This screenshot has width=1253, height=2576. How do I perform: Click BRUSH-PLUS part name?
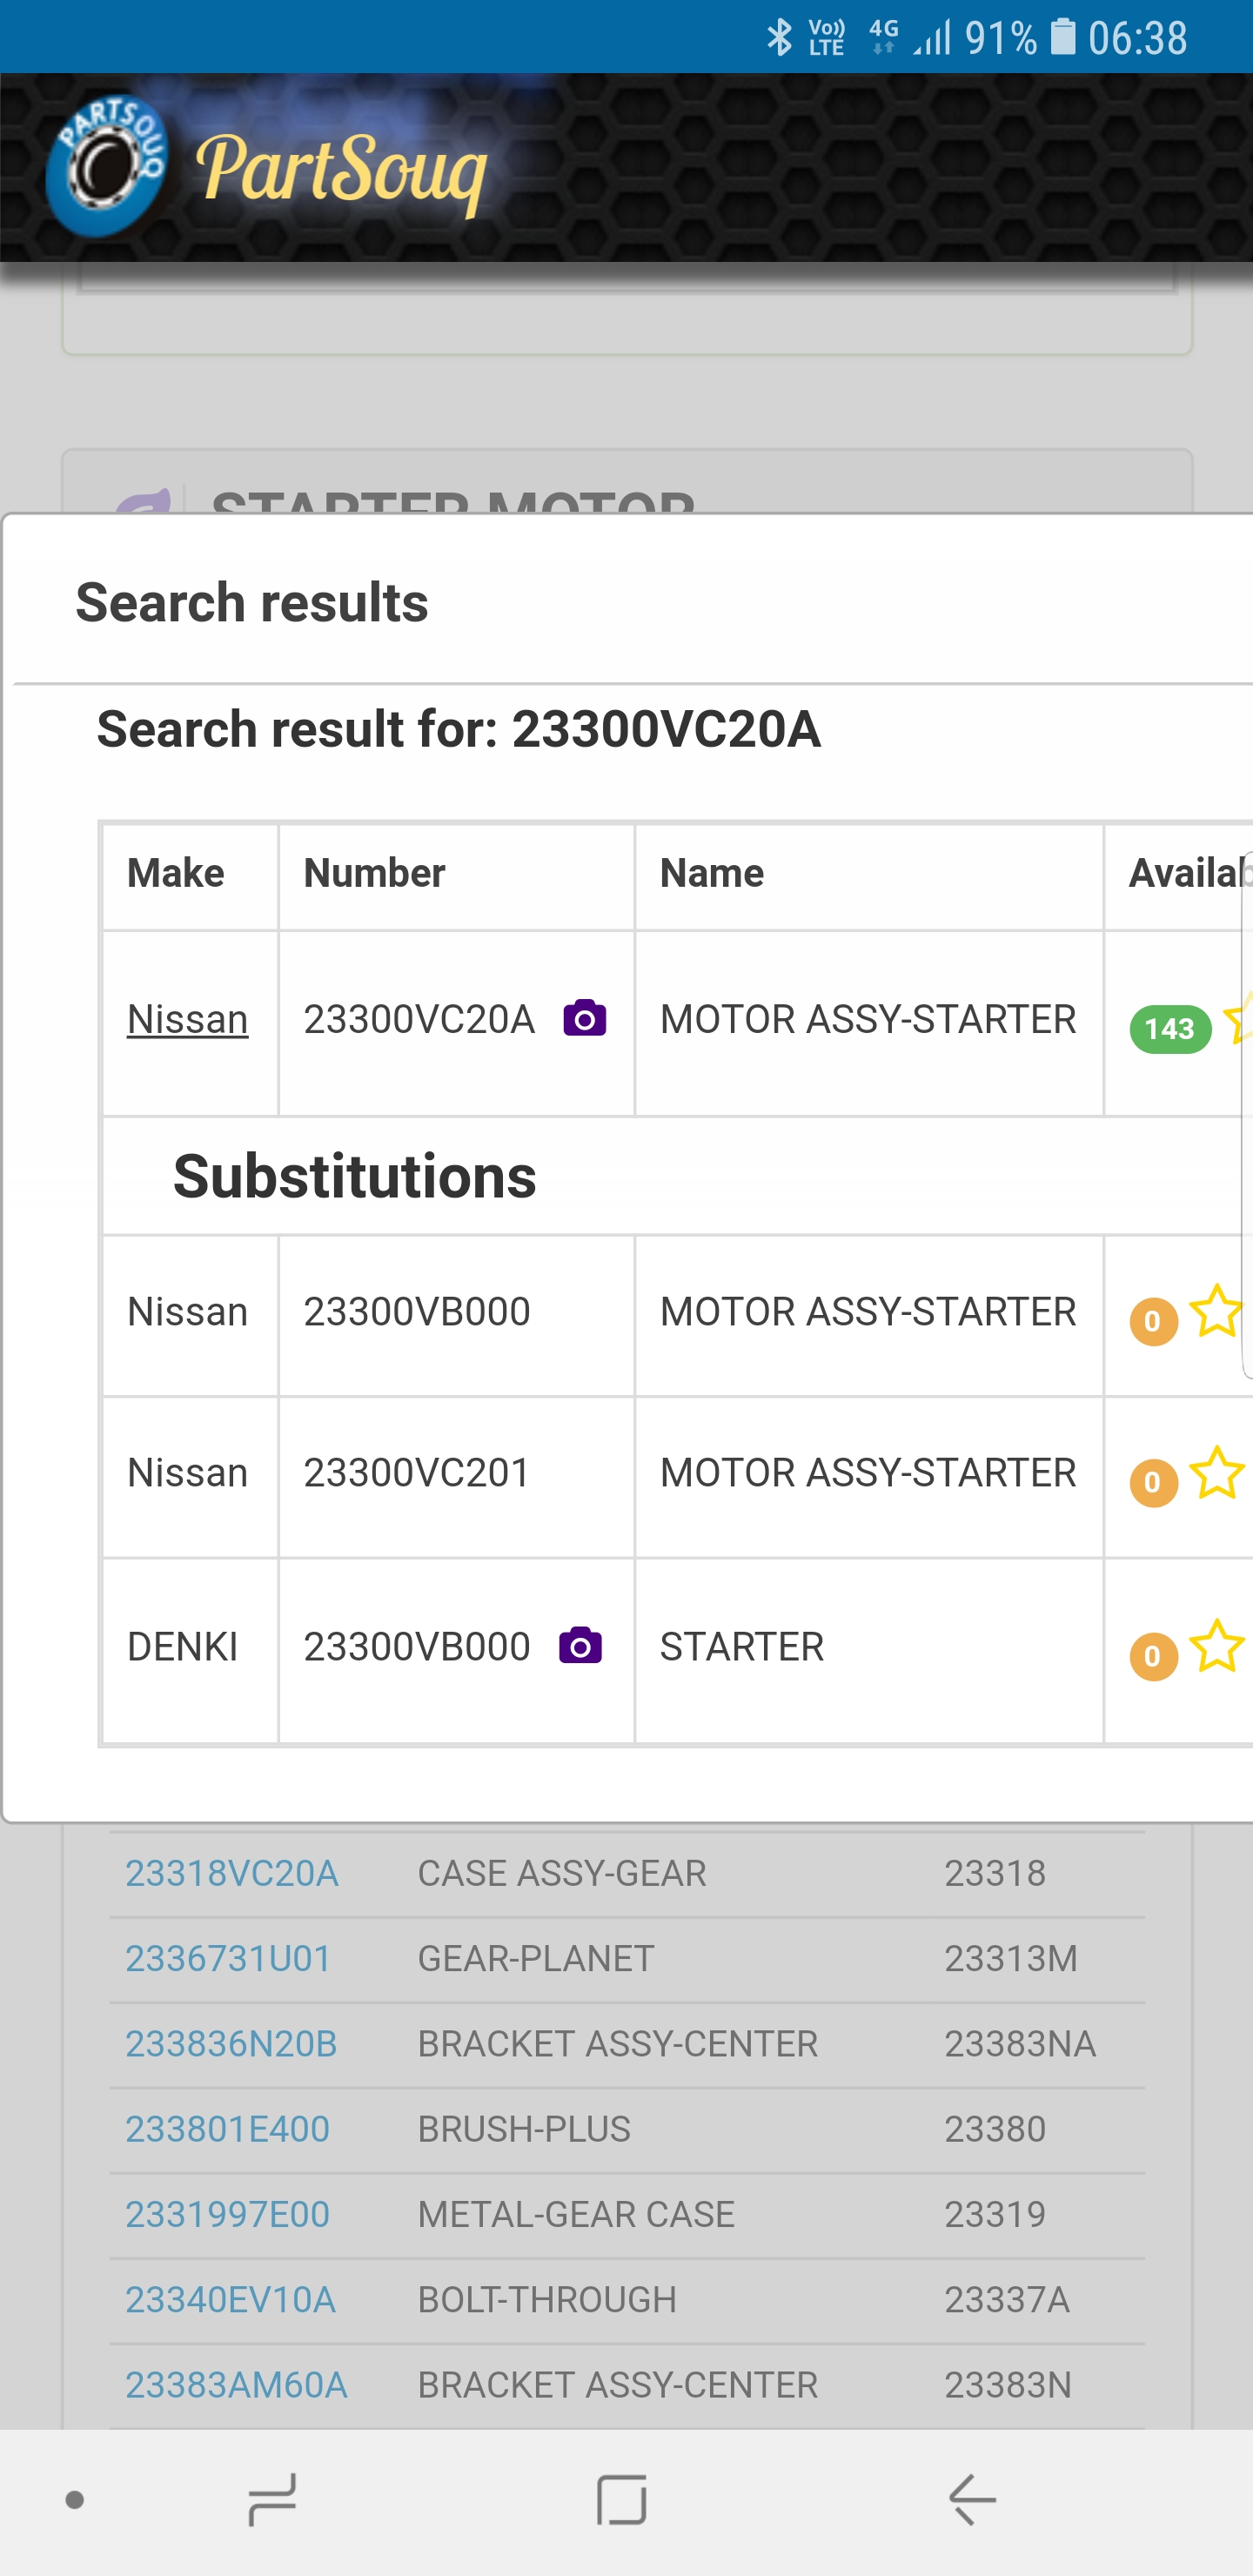524,2129
